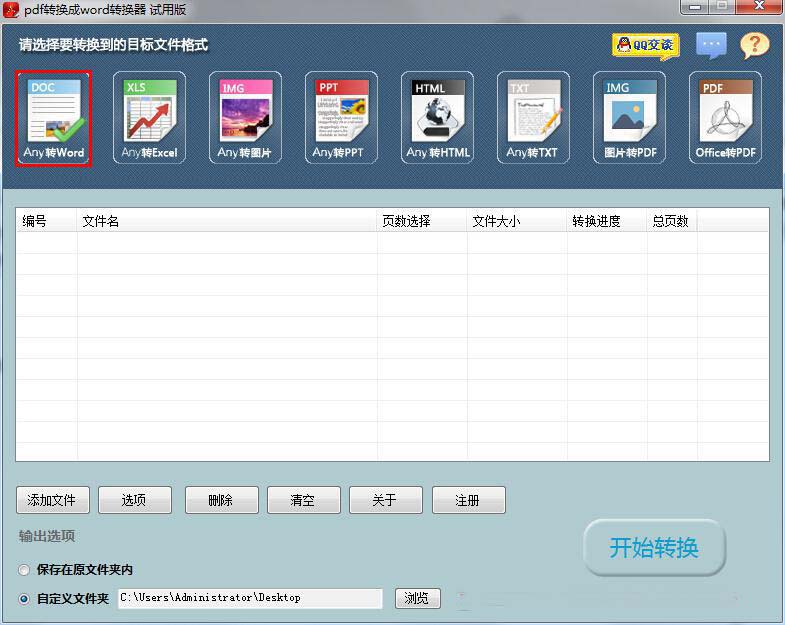Start conversion with 开始转换 button
Viewport: 785px width, 625px height.
(x=654, y=548)
